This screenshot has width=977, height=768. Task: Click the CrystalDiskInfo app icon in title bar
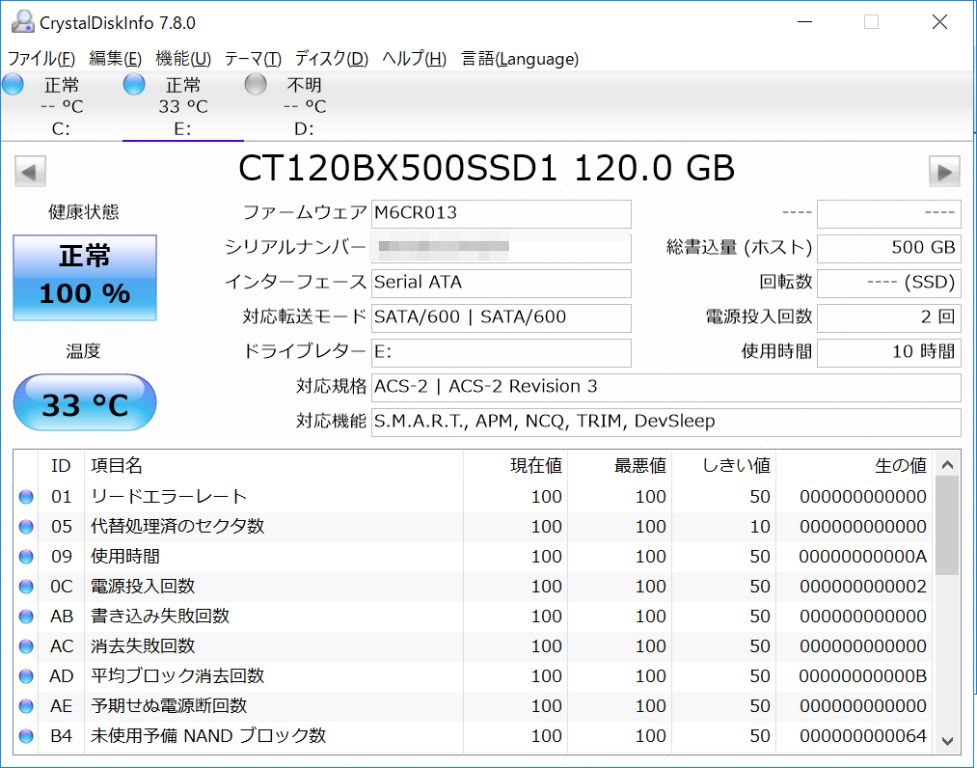[x=23, y=22]
